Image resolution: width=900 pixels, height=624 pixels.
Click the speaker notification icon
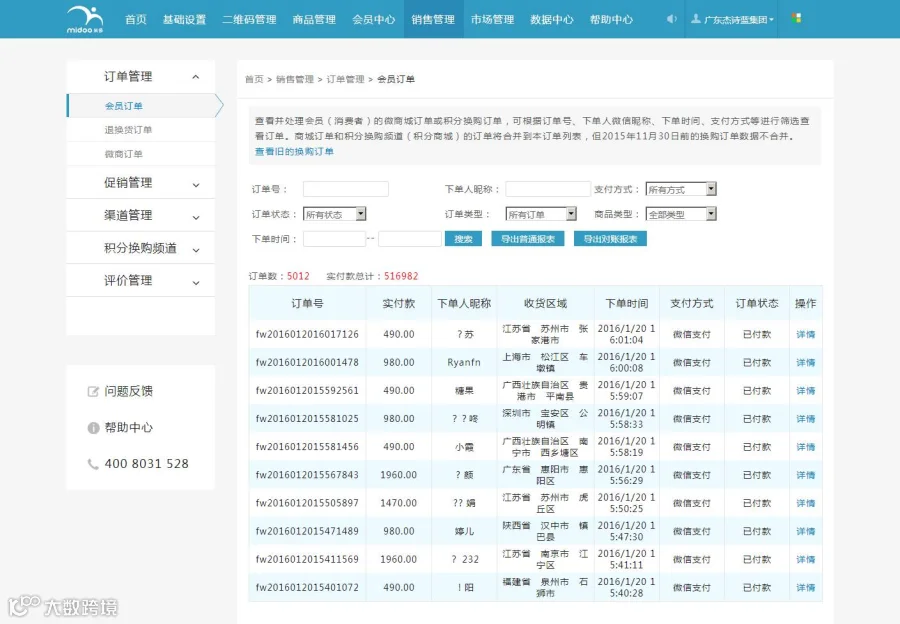671,19
